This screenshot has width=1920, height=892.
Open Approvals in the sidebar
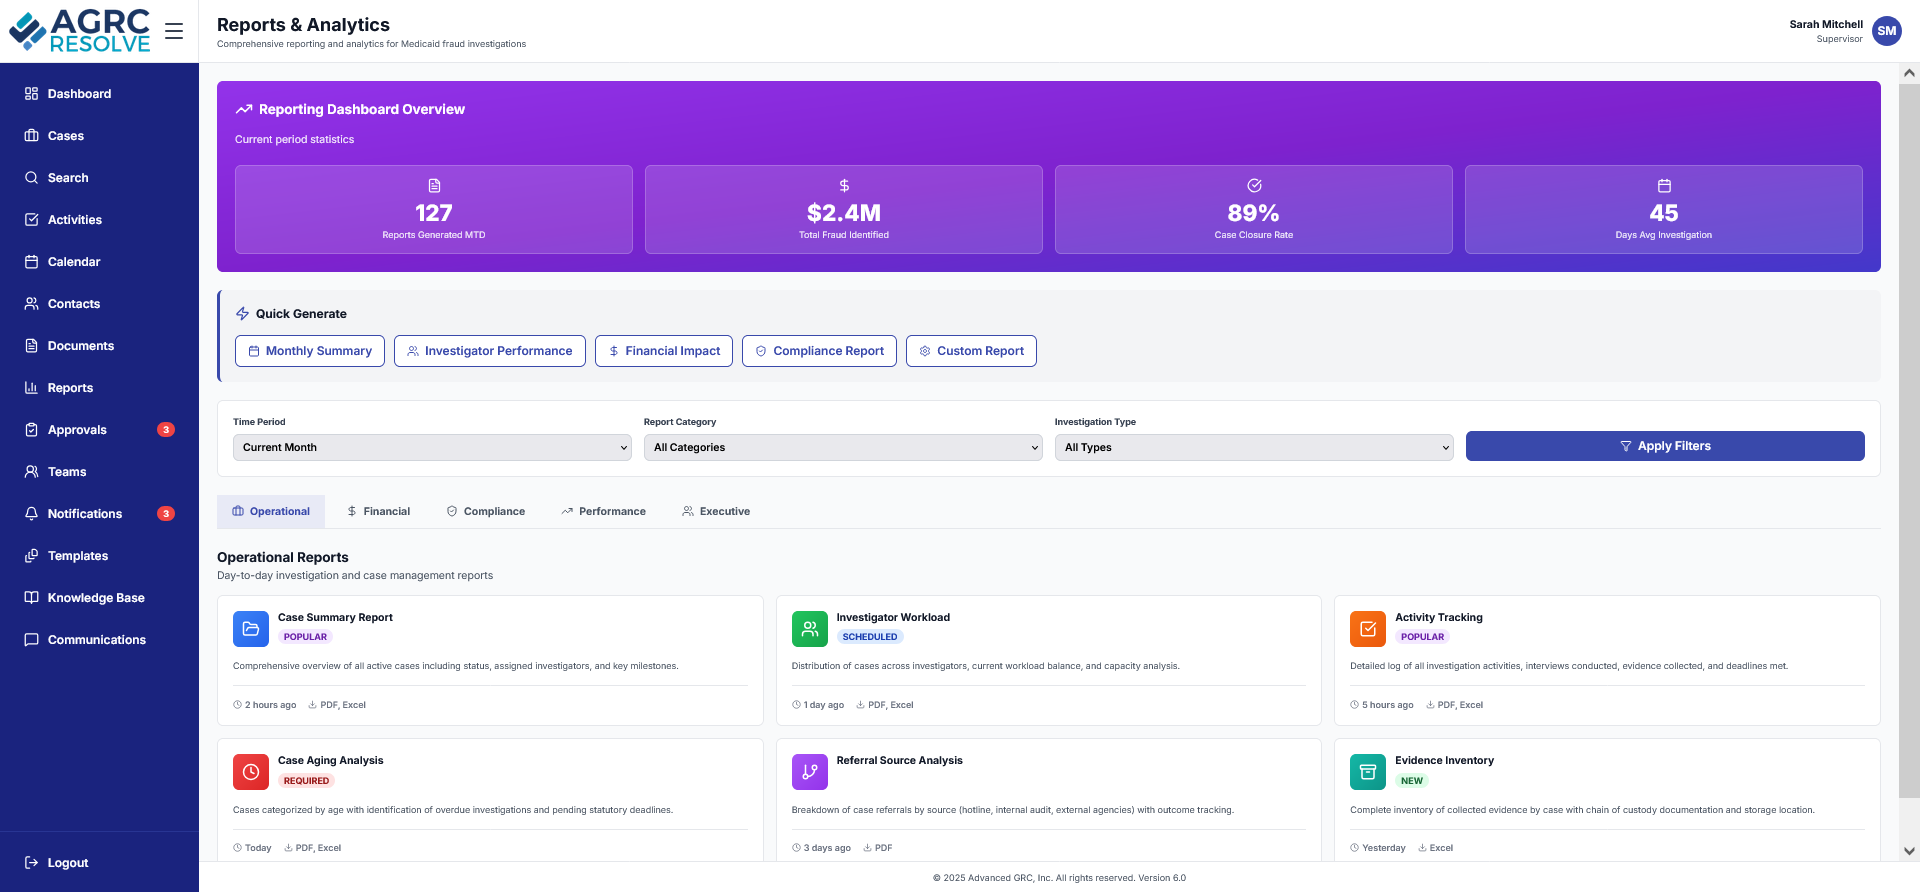click(x=77, y=430)
